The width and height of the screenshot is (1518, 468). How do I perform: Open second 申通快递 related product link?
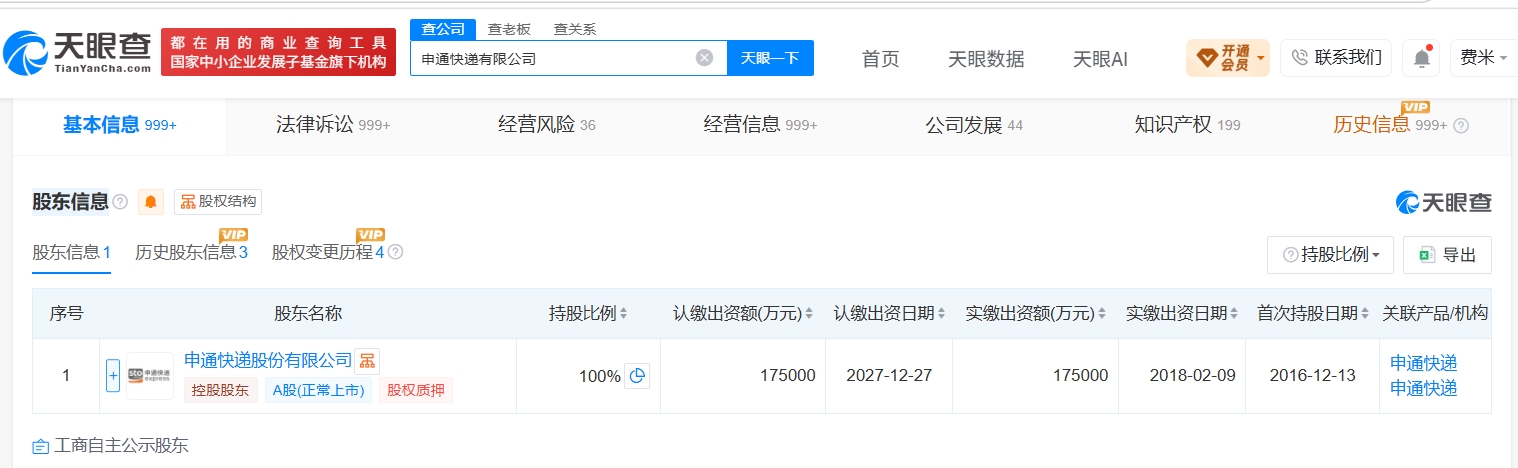pos(1424,388)
